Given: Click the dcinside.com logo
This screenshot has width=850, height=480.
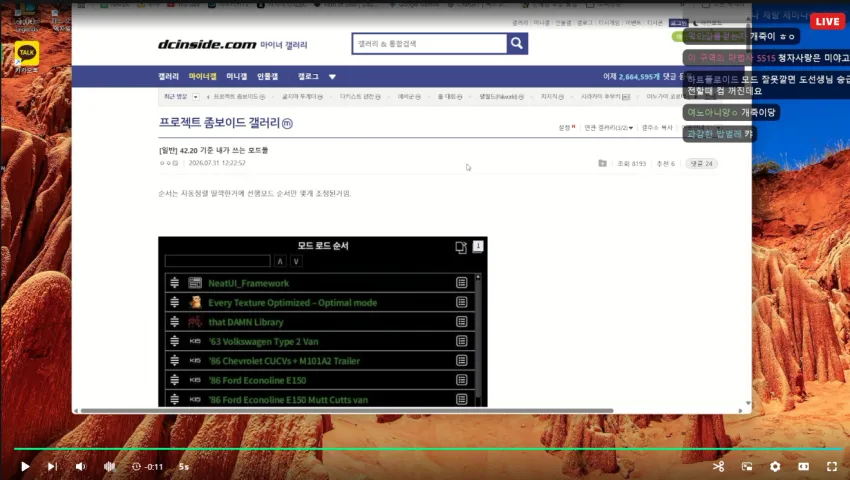Looking at the screenshot, I should click(x=207, y=44).
